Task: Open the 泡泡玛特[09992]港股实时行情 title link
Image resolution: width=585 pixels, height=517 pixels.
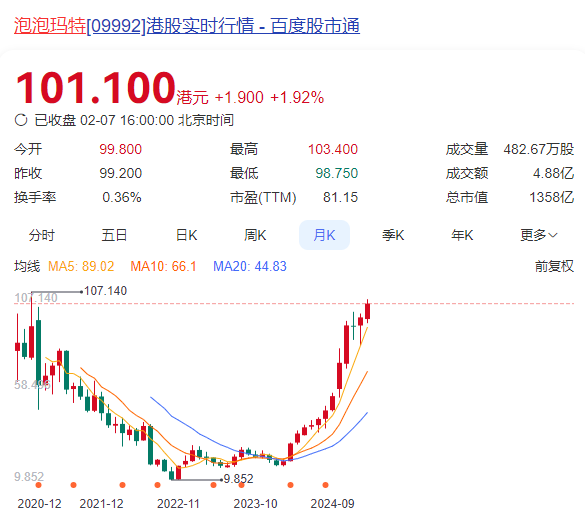Action: tap(187, 26)
